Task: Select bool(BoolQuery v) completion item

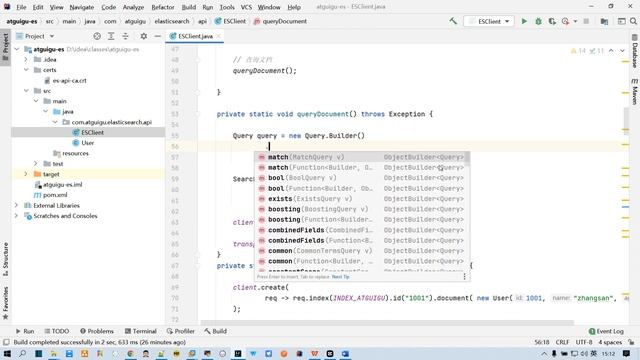Action: [362, 178]
